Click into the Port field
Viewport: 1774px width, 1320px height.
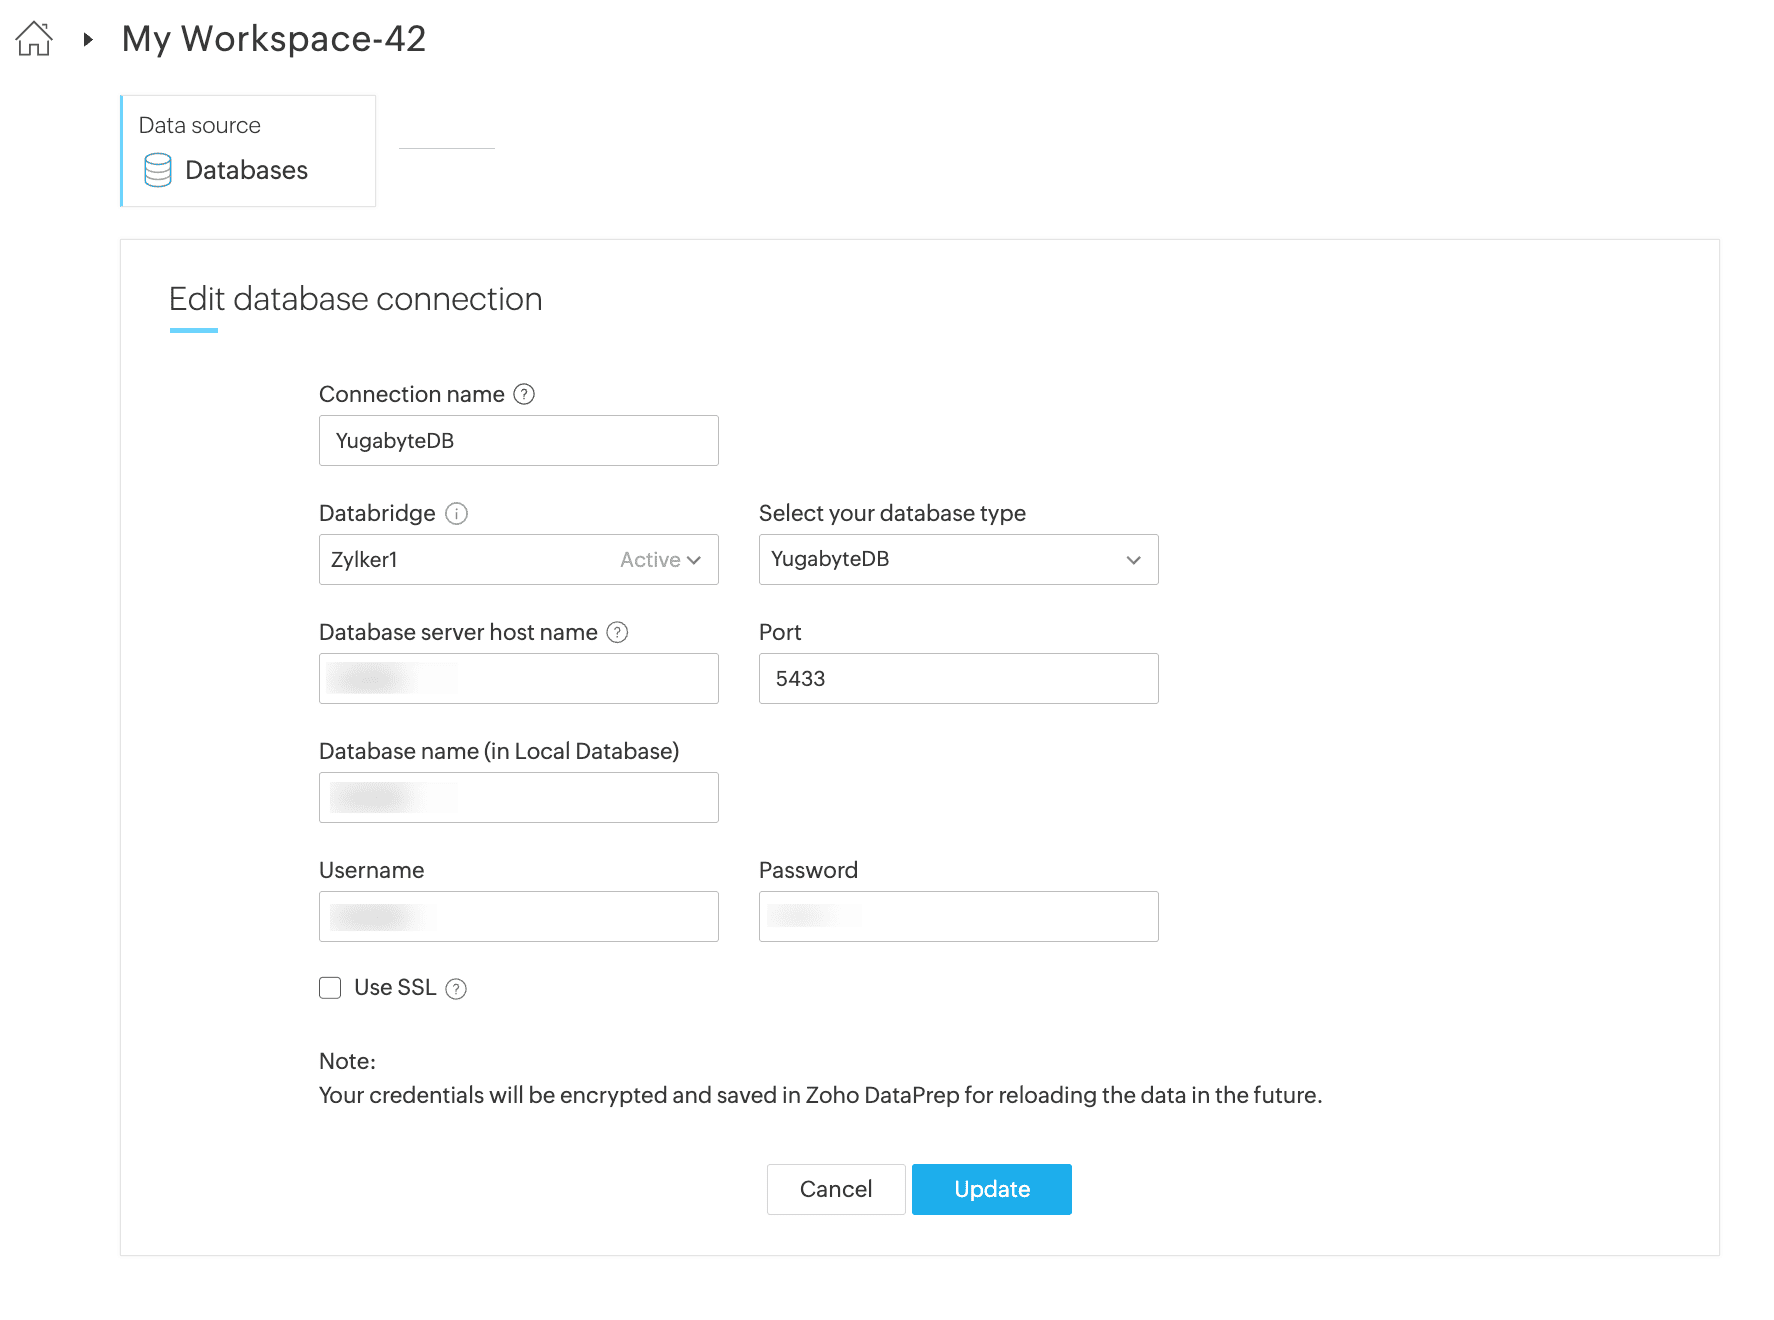click(x=958, y=679)
